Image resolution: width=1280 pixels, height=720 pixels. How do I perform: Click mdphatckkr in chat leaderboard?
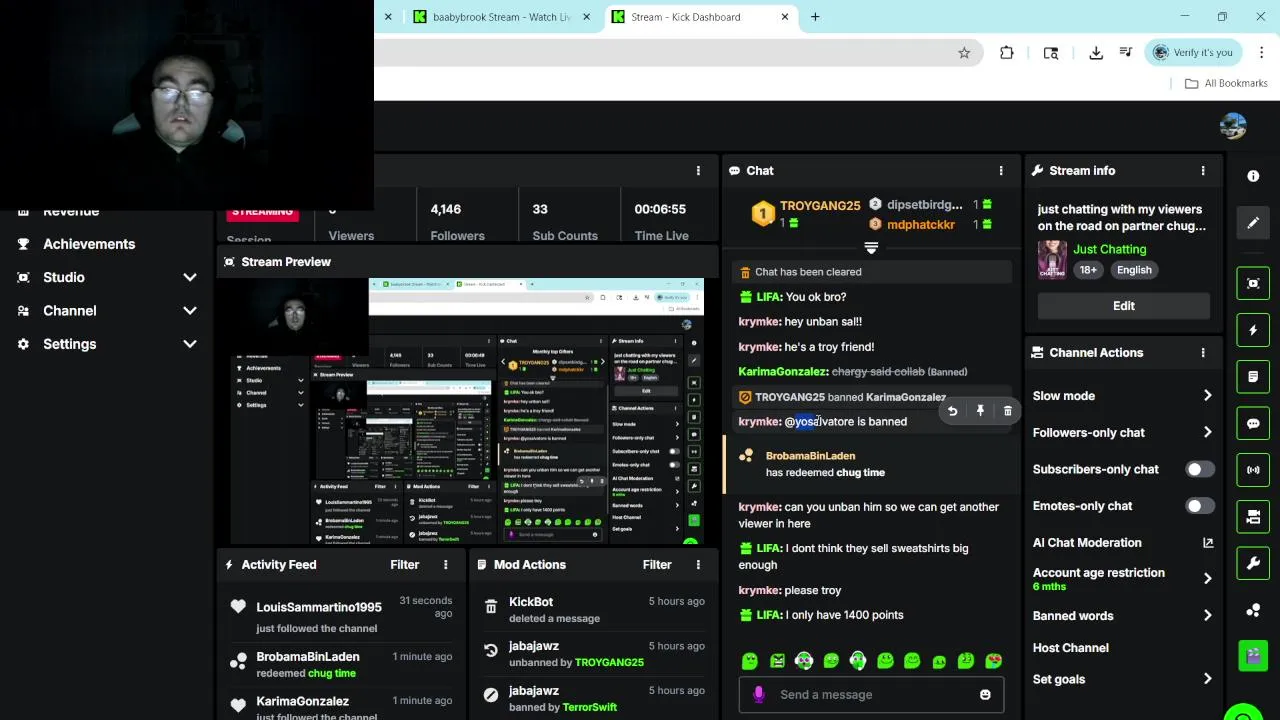(x=920, y=225)
